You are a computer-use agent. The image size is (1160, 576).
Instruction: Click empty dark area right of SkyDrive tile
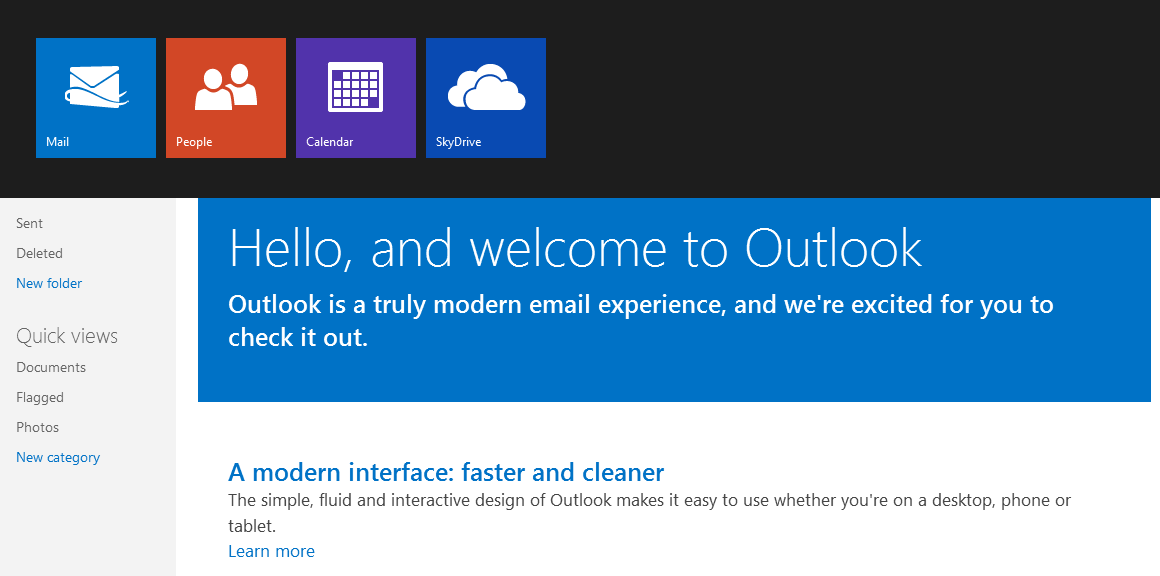[x=850, y=98]
